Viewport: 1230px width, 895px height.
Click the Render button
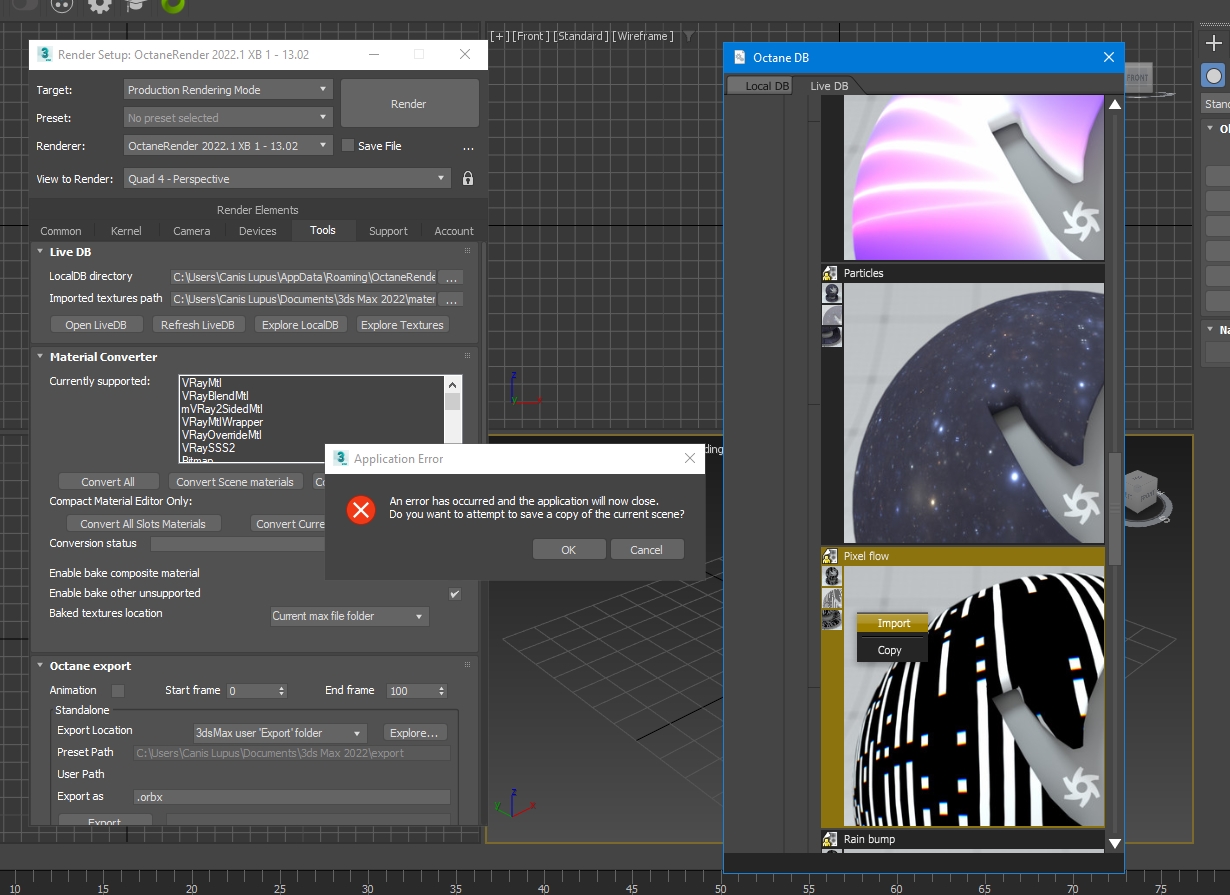(409, 104)
